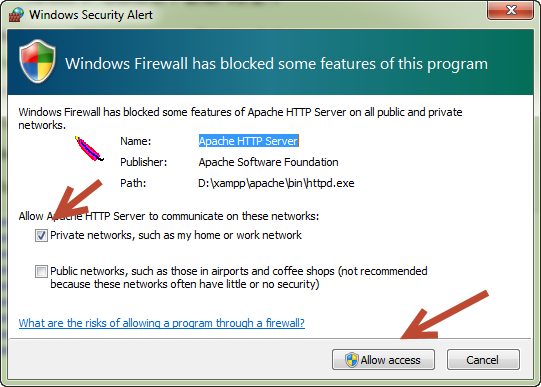Click the Allow access button
Viewport: 541px width, 387px height.
pos(383,360)
